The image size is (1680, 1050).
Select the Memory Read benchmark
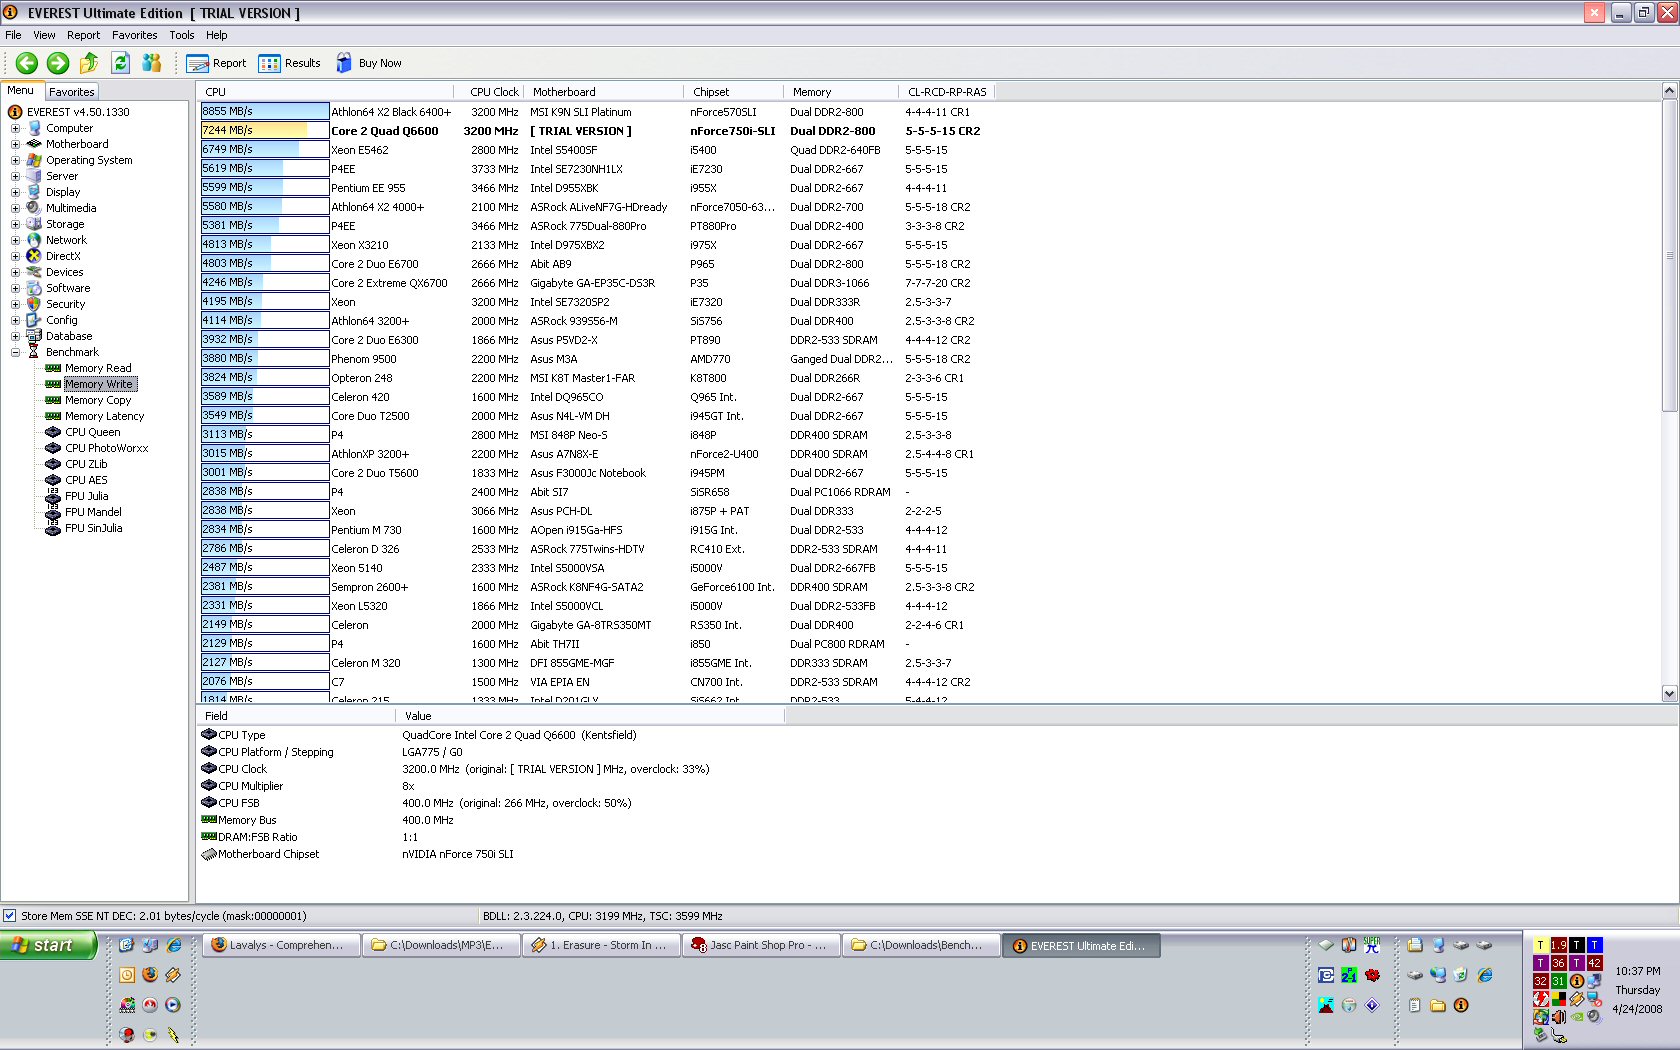98,368
